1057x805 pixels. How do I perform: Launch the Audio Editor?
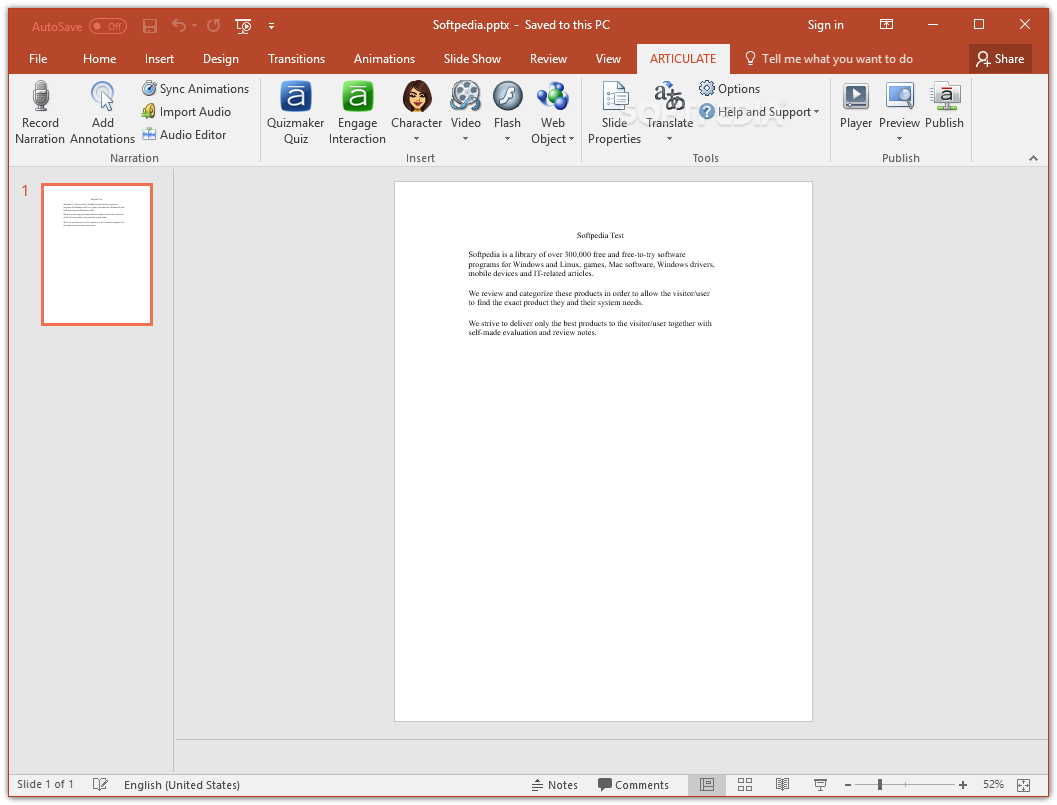(x=184, y=134)
